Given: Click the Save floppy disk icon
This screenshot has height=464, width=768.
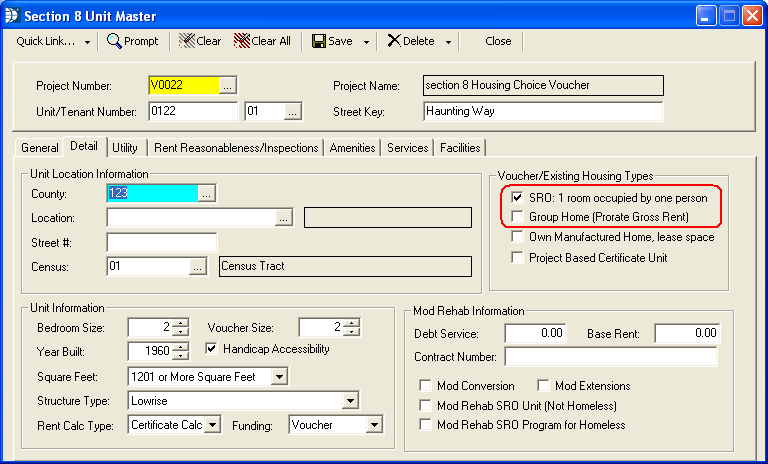Looking at the screenshot, I should [319, 41].
